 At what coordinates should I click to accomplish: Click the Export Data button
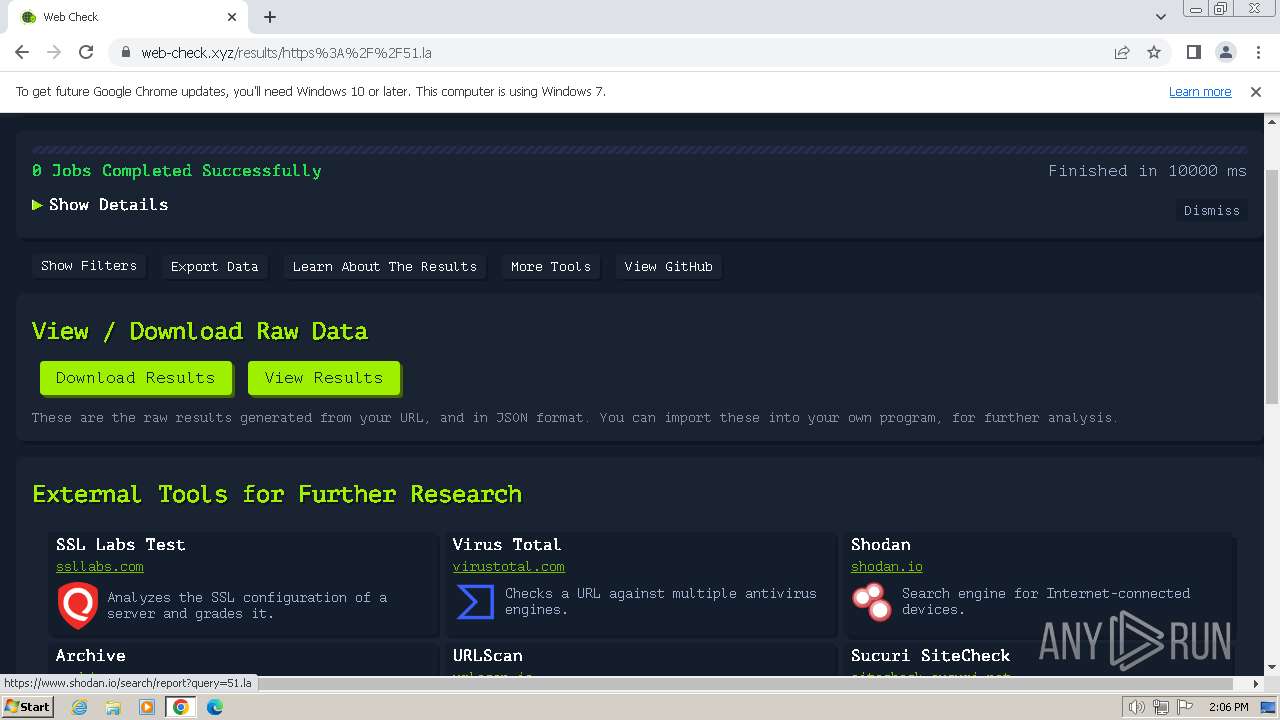point(214,267)
